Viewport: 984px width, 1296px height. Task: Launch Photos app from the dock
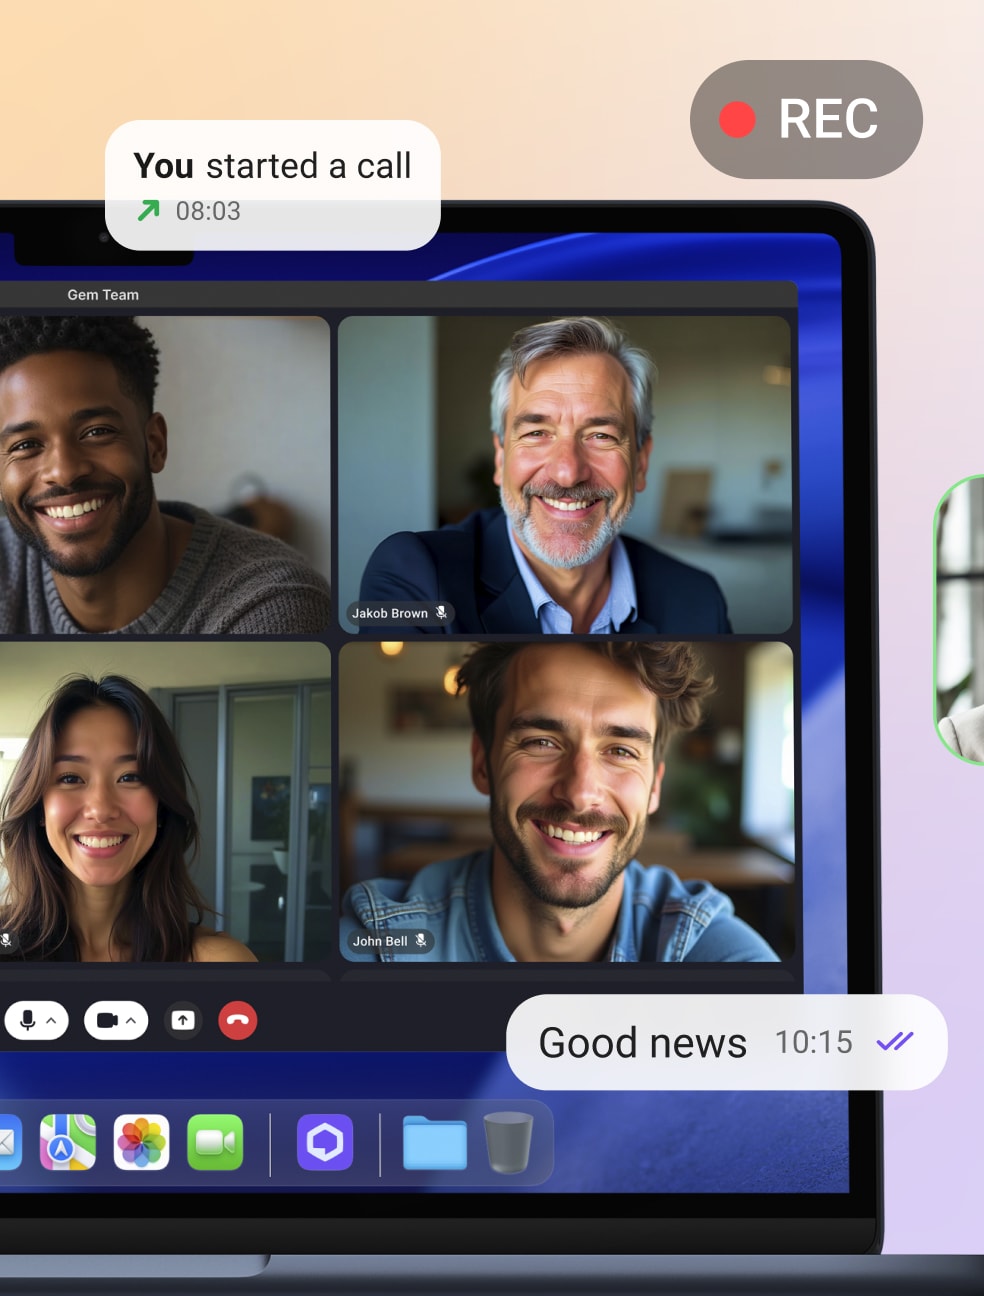tap(141, 1142)
